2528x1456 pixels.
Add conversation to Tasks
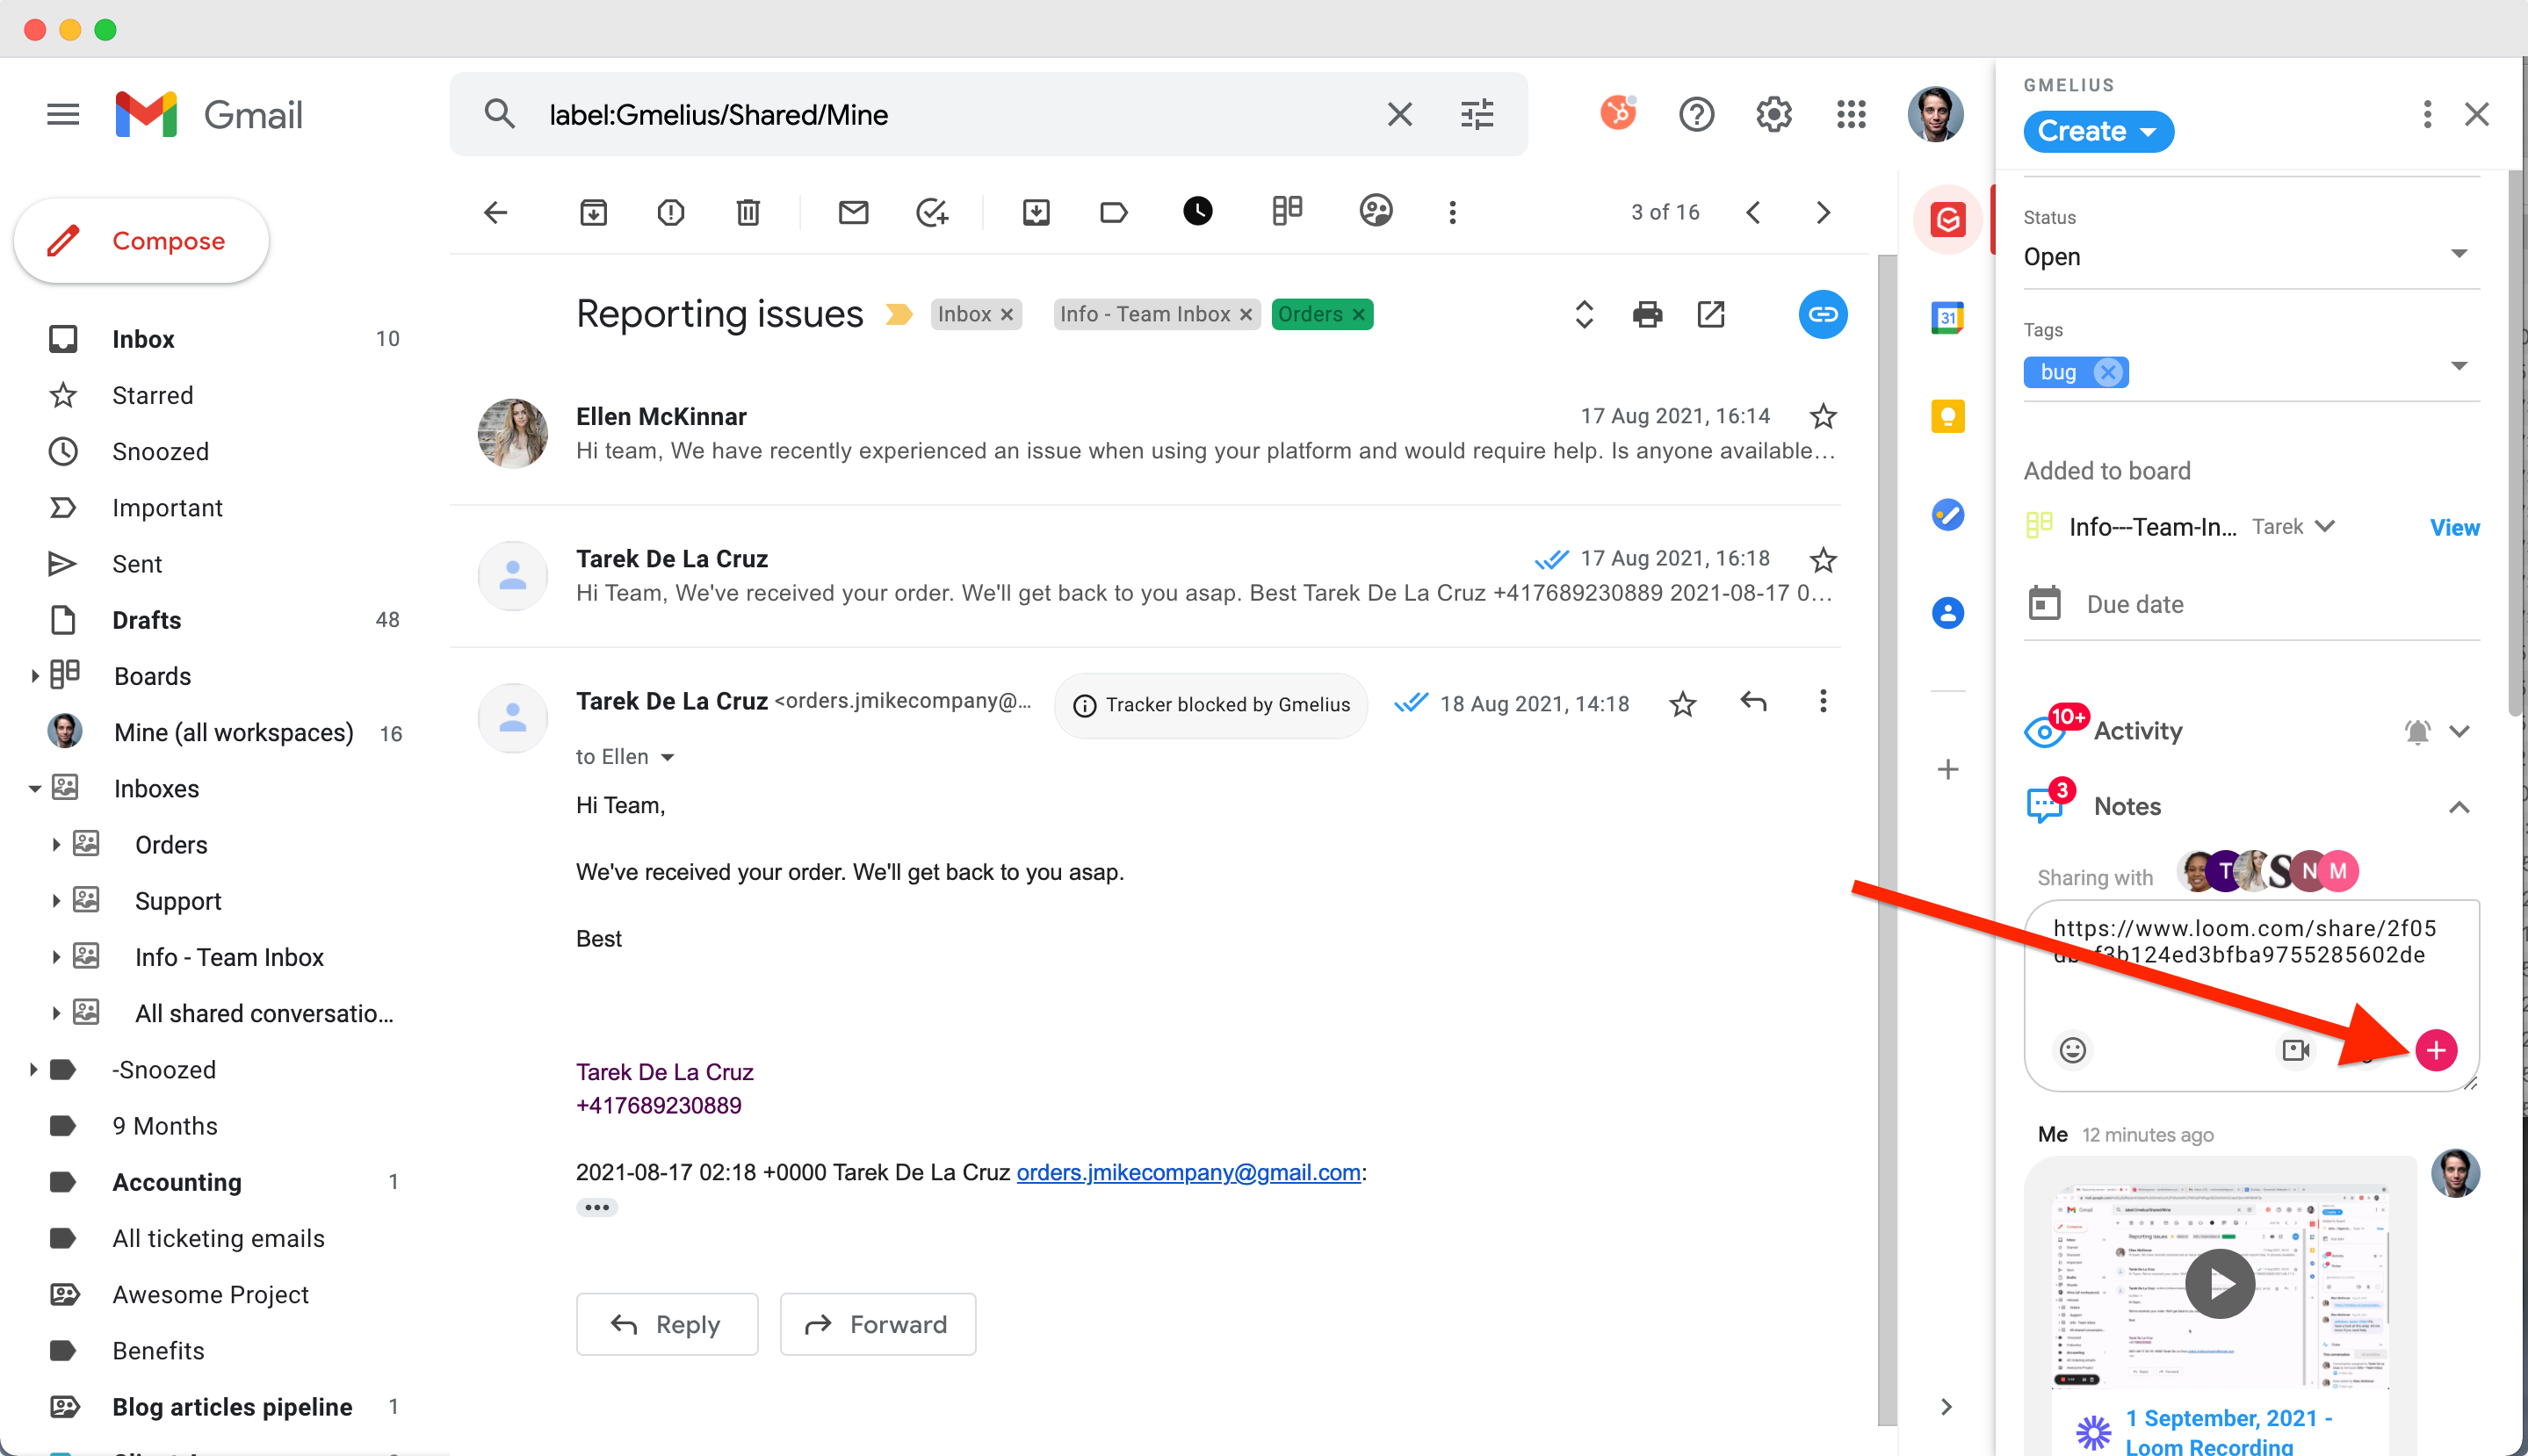[x=932, y=212]
